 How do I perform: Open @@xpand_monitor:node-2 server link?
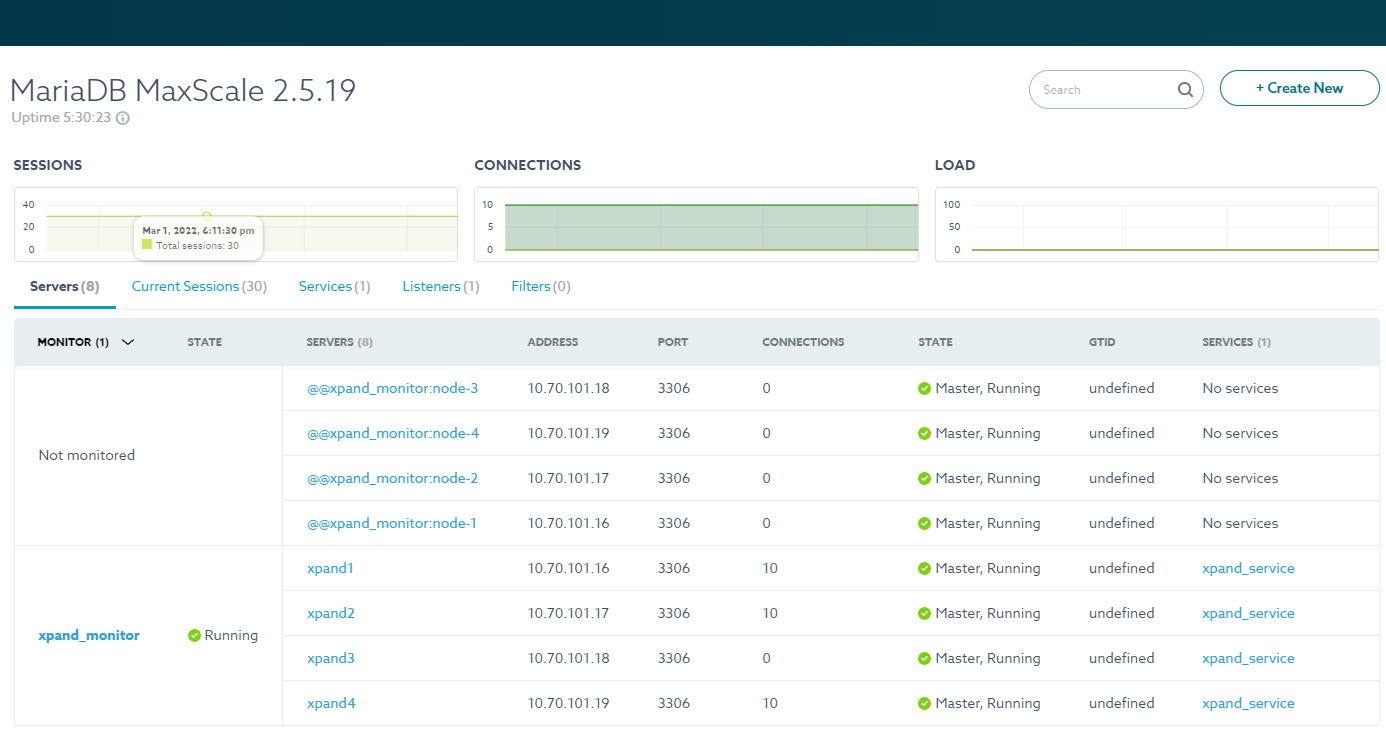(x=392, y=478)
